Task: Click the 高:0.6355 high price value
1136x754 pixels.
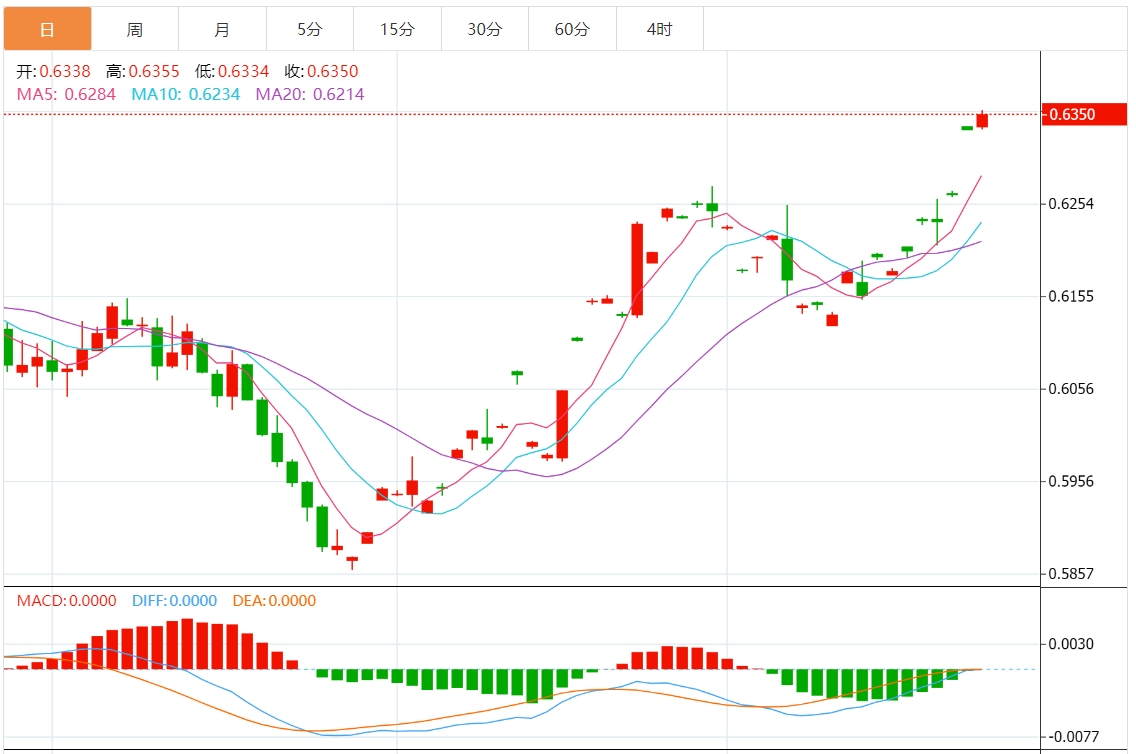Action: click(143, 71)
